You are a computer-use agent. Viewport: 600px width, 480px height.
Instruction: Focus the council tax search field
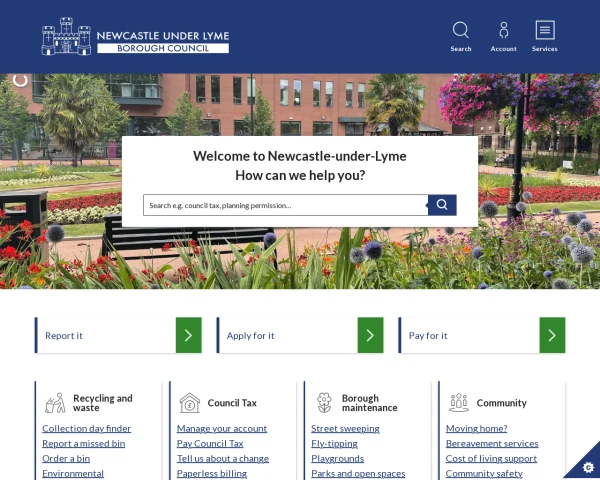(x=285, y=205)
